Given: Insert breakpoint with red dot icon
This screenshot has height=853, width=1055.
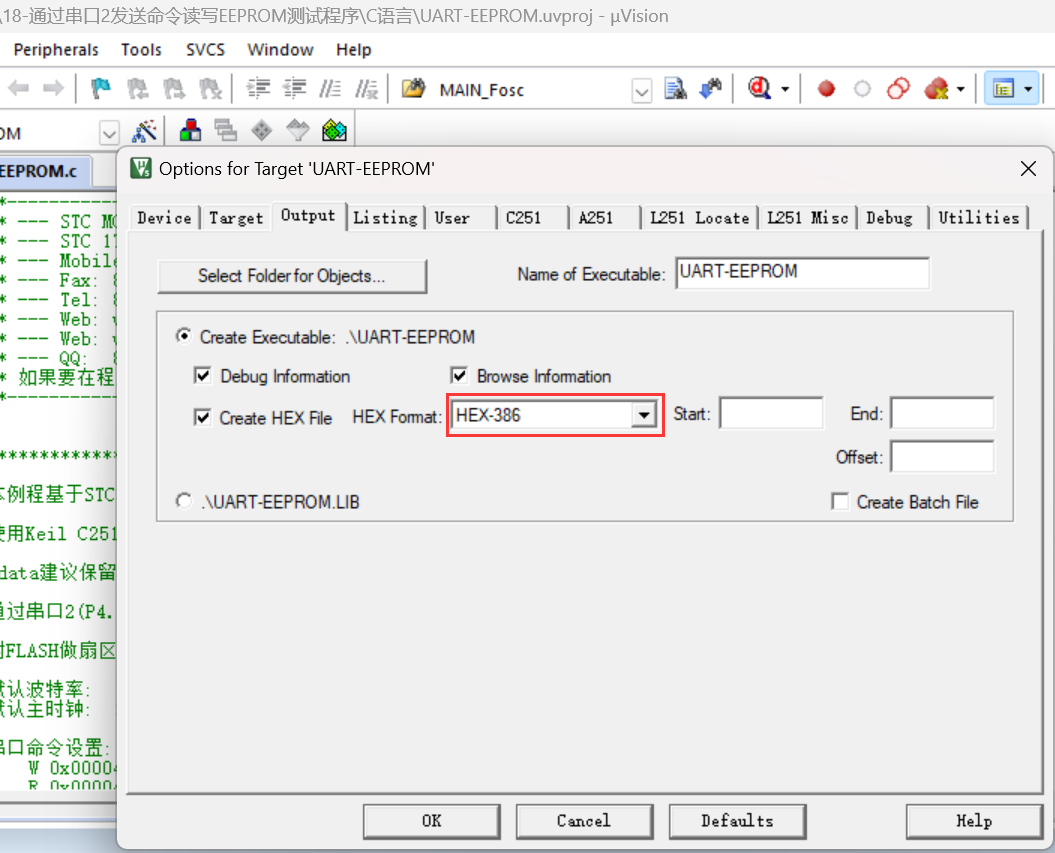Looking at the screenshot, I should tap(826, 89).
